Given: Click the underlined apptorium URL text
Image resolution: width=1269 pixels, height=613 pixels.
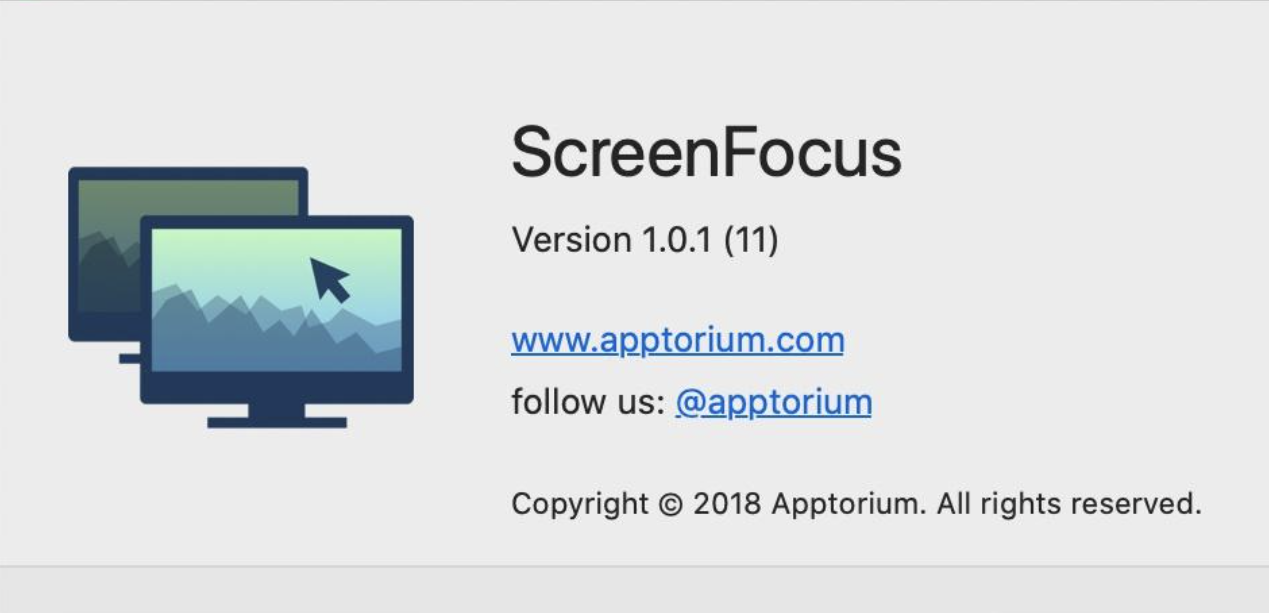Looking at the screenshot, I should pos(677,340).
